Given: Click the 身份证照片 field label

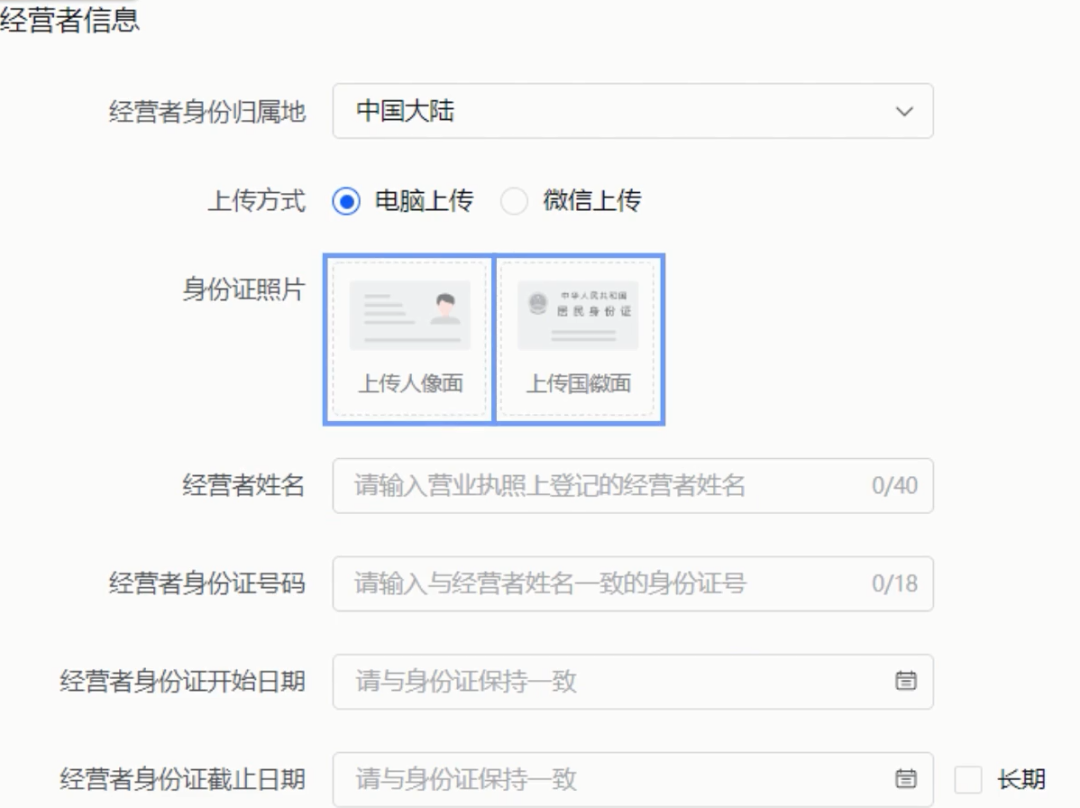Looking at the screenshot, I should pos(244,289).
